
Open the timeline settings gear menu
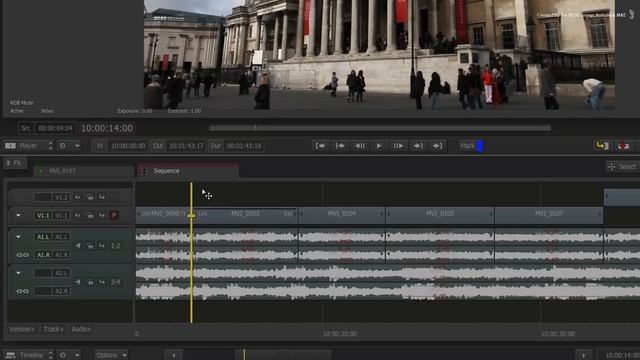(68, 355)
